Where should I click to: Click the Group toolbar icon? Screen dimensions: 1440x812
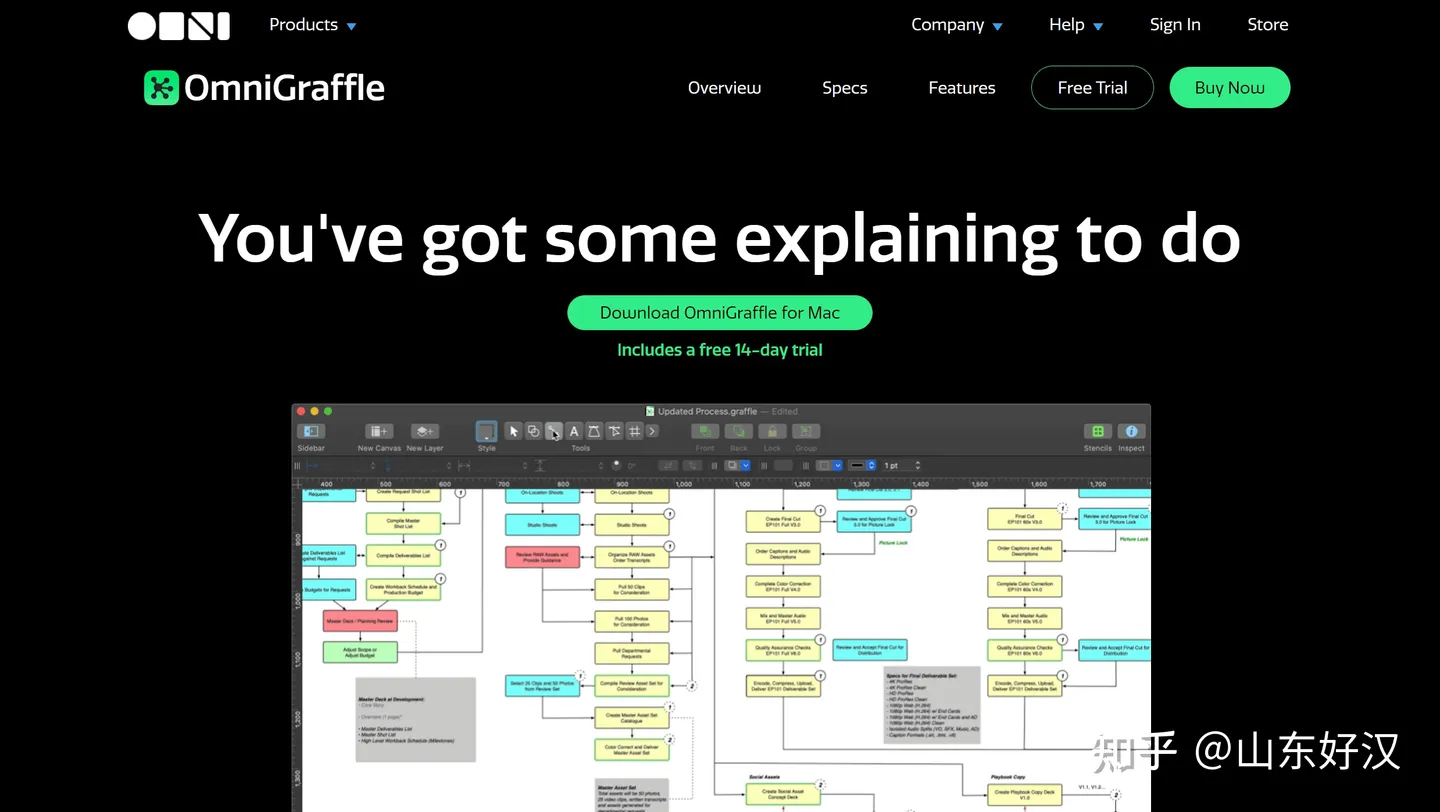point(806,431)
